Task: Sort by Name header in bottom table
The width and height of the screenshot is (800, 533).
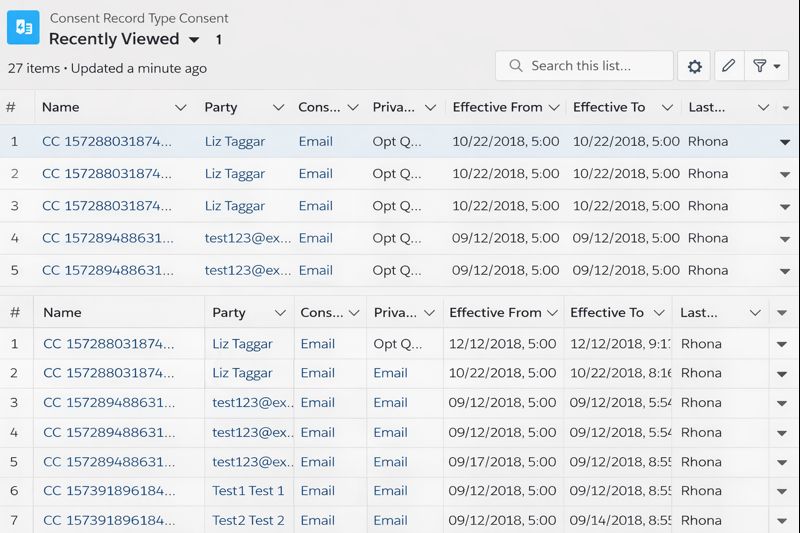Action: [x=62, y=313]
